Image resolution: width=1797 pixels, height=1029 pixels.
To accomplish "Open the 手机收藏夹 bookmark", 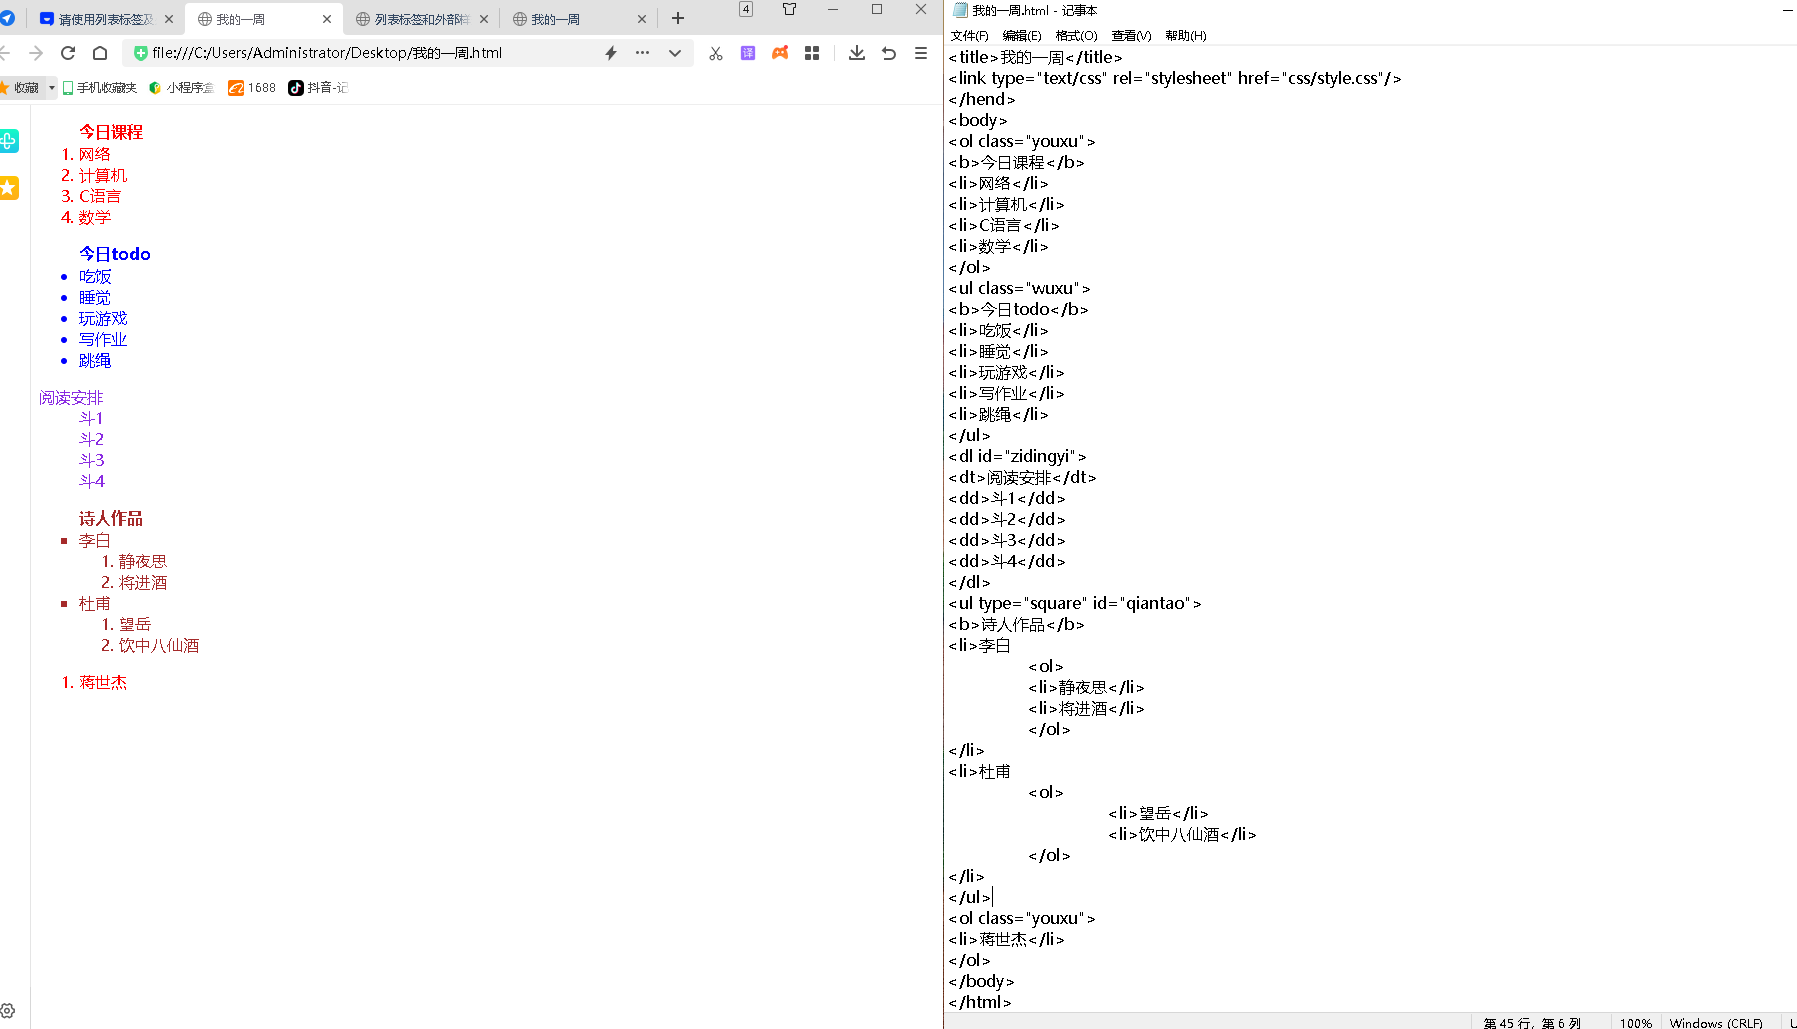I will 99,88.
